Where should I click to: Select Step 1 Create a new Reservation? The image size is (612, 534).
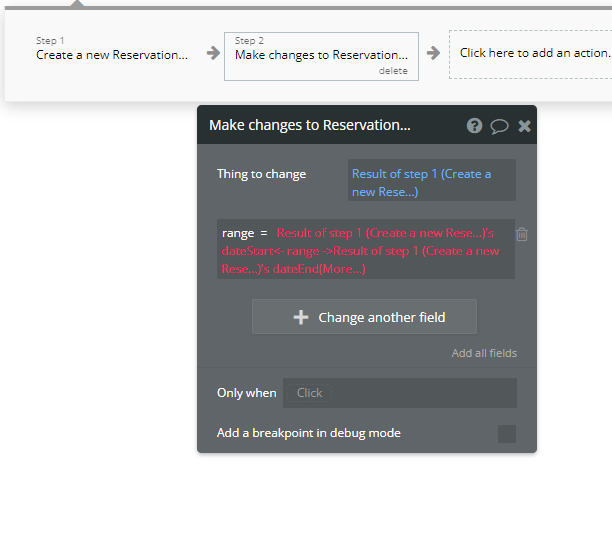coord(111,55)
